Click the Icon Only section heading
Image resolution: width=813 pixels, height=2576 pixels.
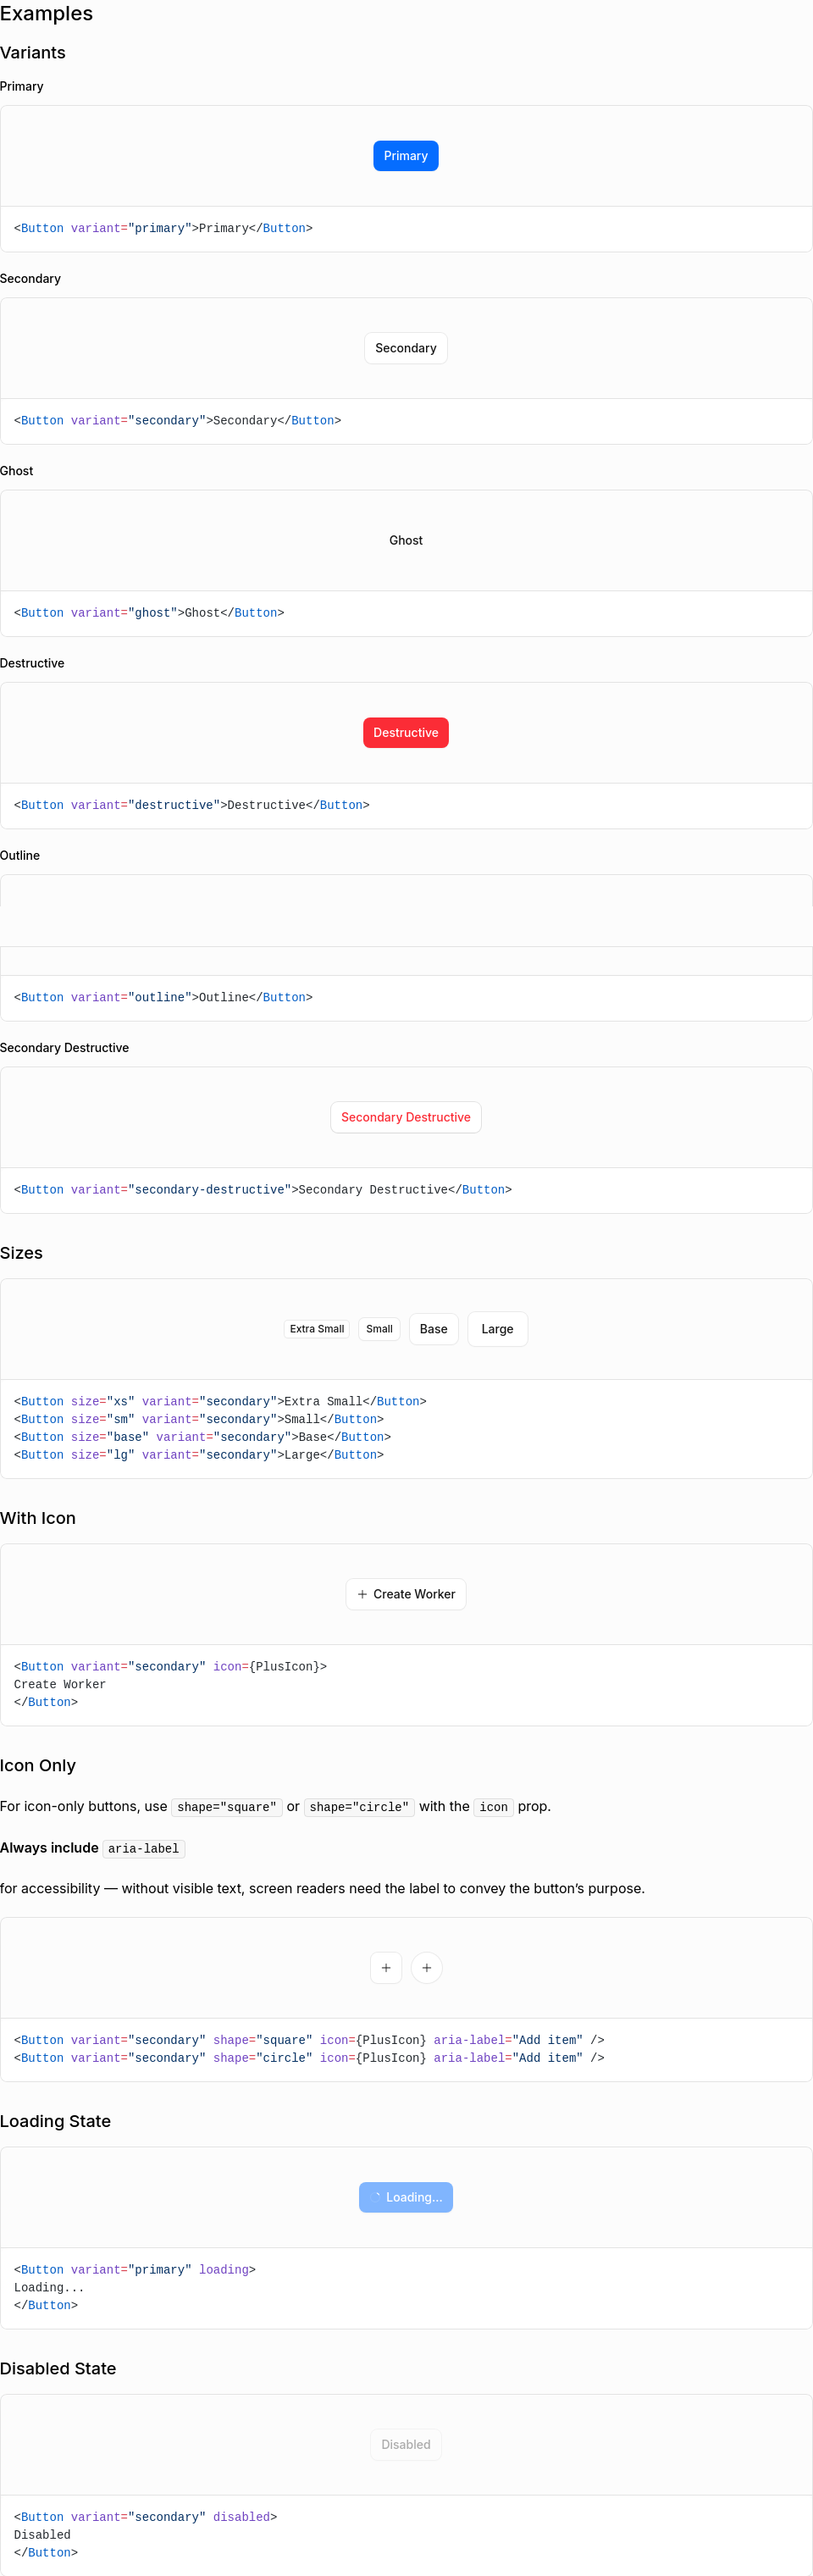tap(38, 1766)
